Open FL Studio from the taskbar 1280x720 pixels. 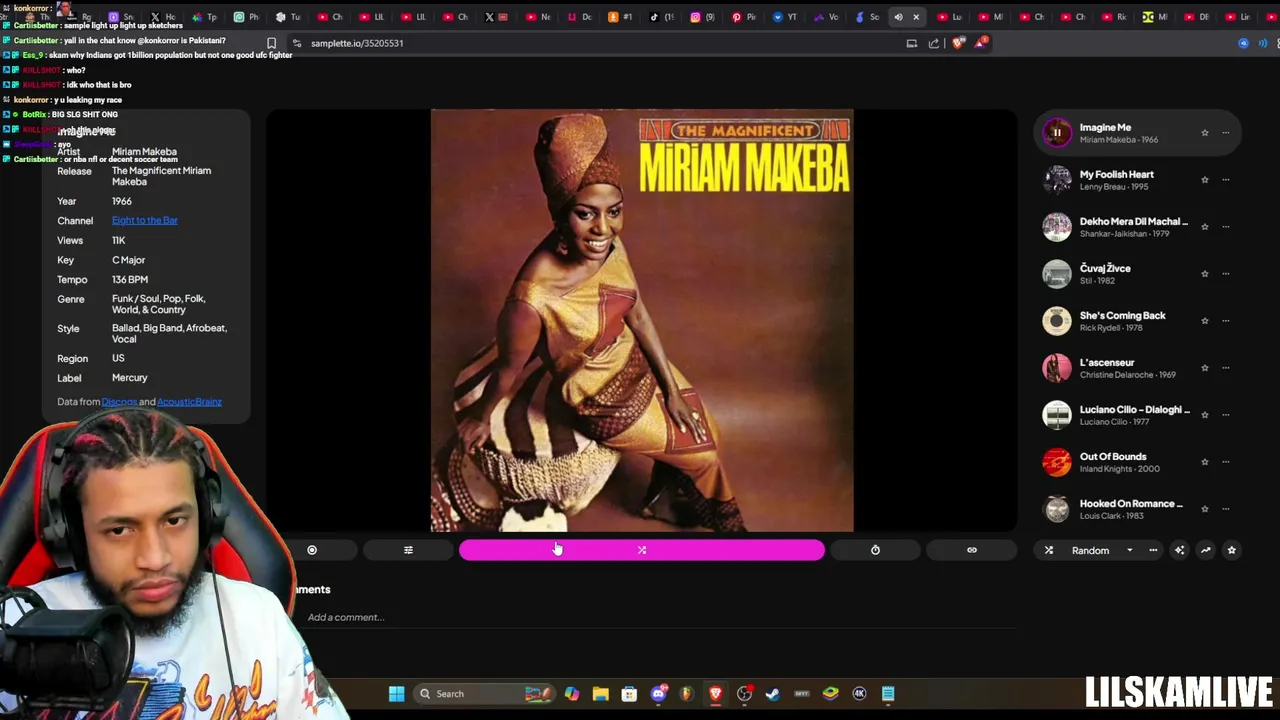tap(686, 694)
